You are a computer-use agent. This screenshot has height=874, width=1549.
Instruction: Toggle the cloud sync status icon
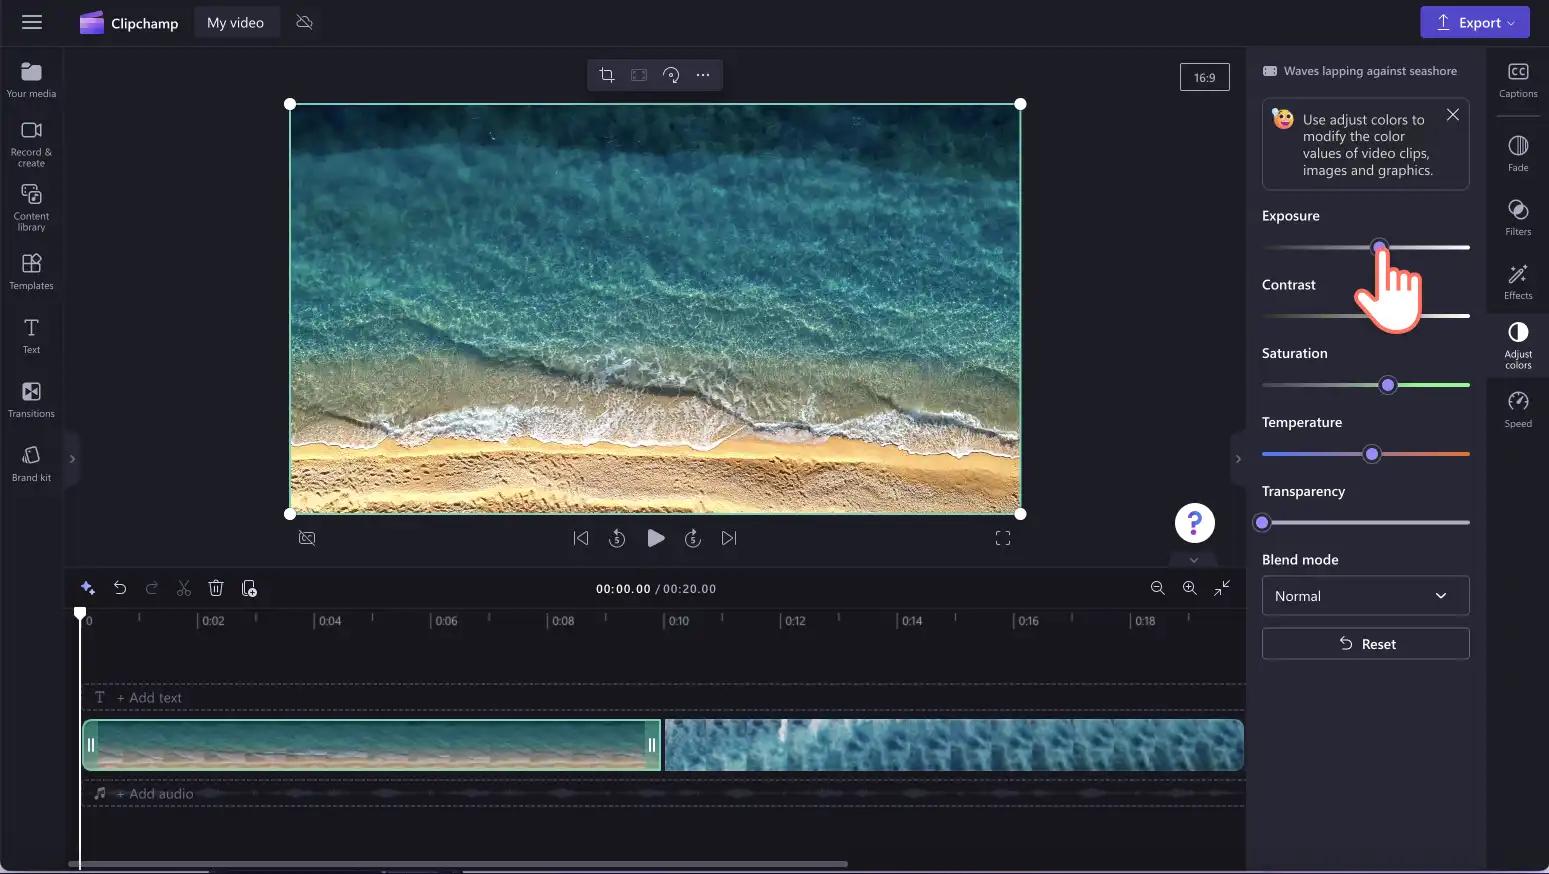305,22
